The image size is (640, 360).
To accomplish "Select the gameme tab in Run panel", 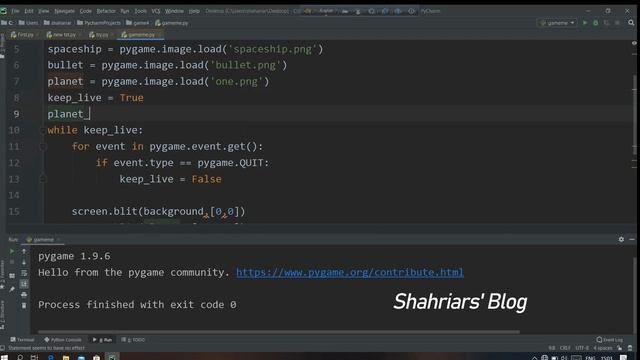I will pyautogui.click(x=43, y=240).
